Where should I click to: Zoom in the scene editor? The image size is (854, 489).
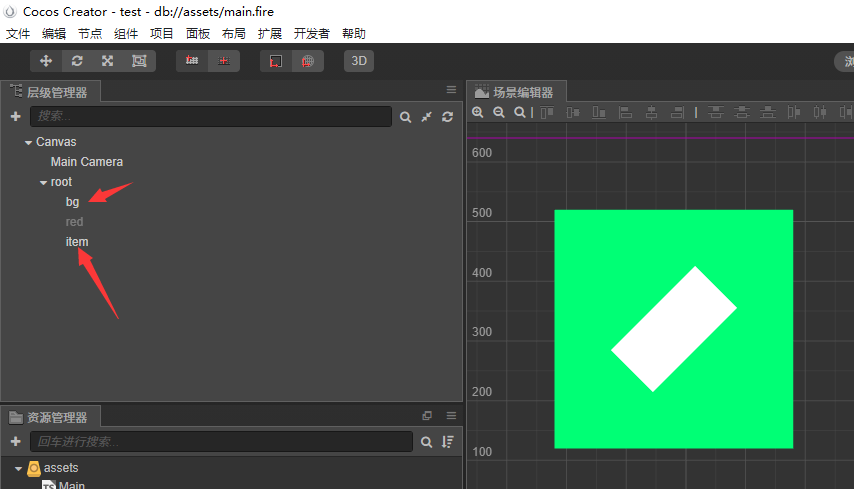pos(478,112)
